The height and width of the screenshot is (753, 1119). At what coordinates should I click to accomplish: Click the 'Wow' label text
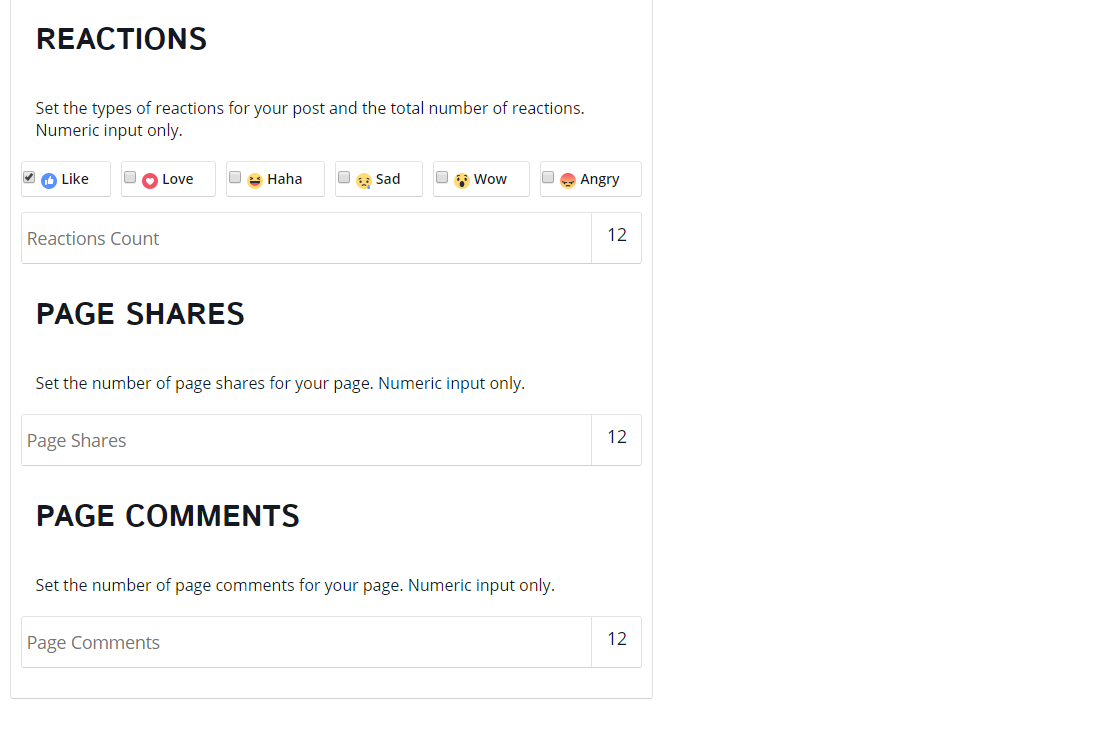(x=490, y=179)
